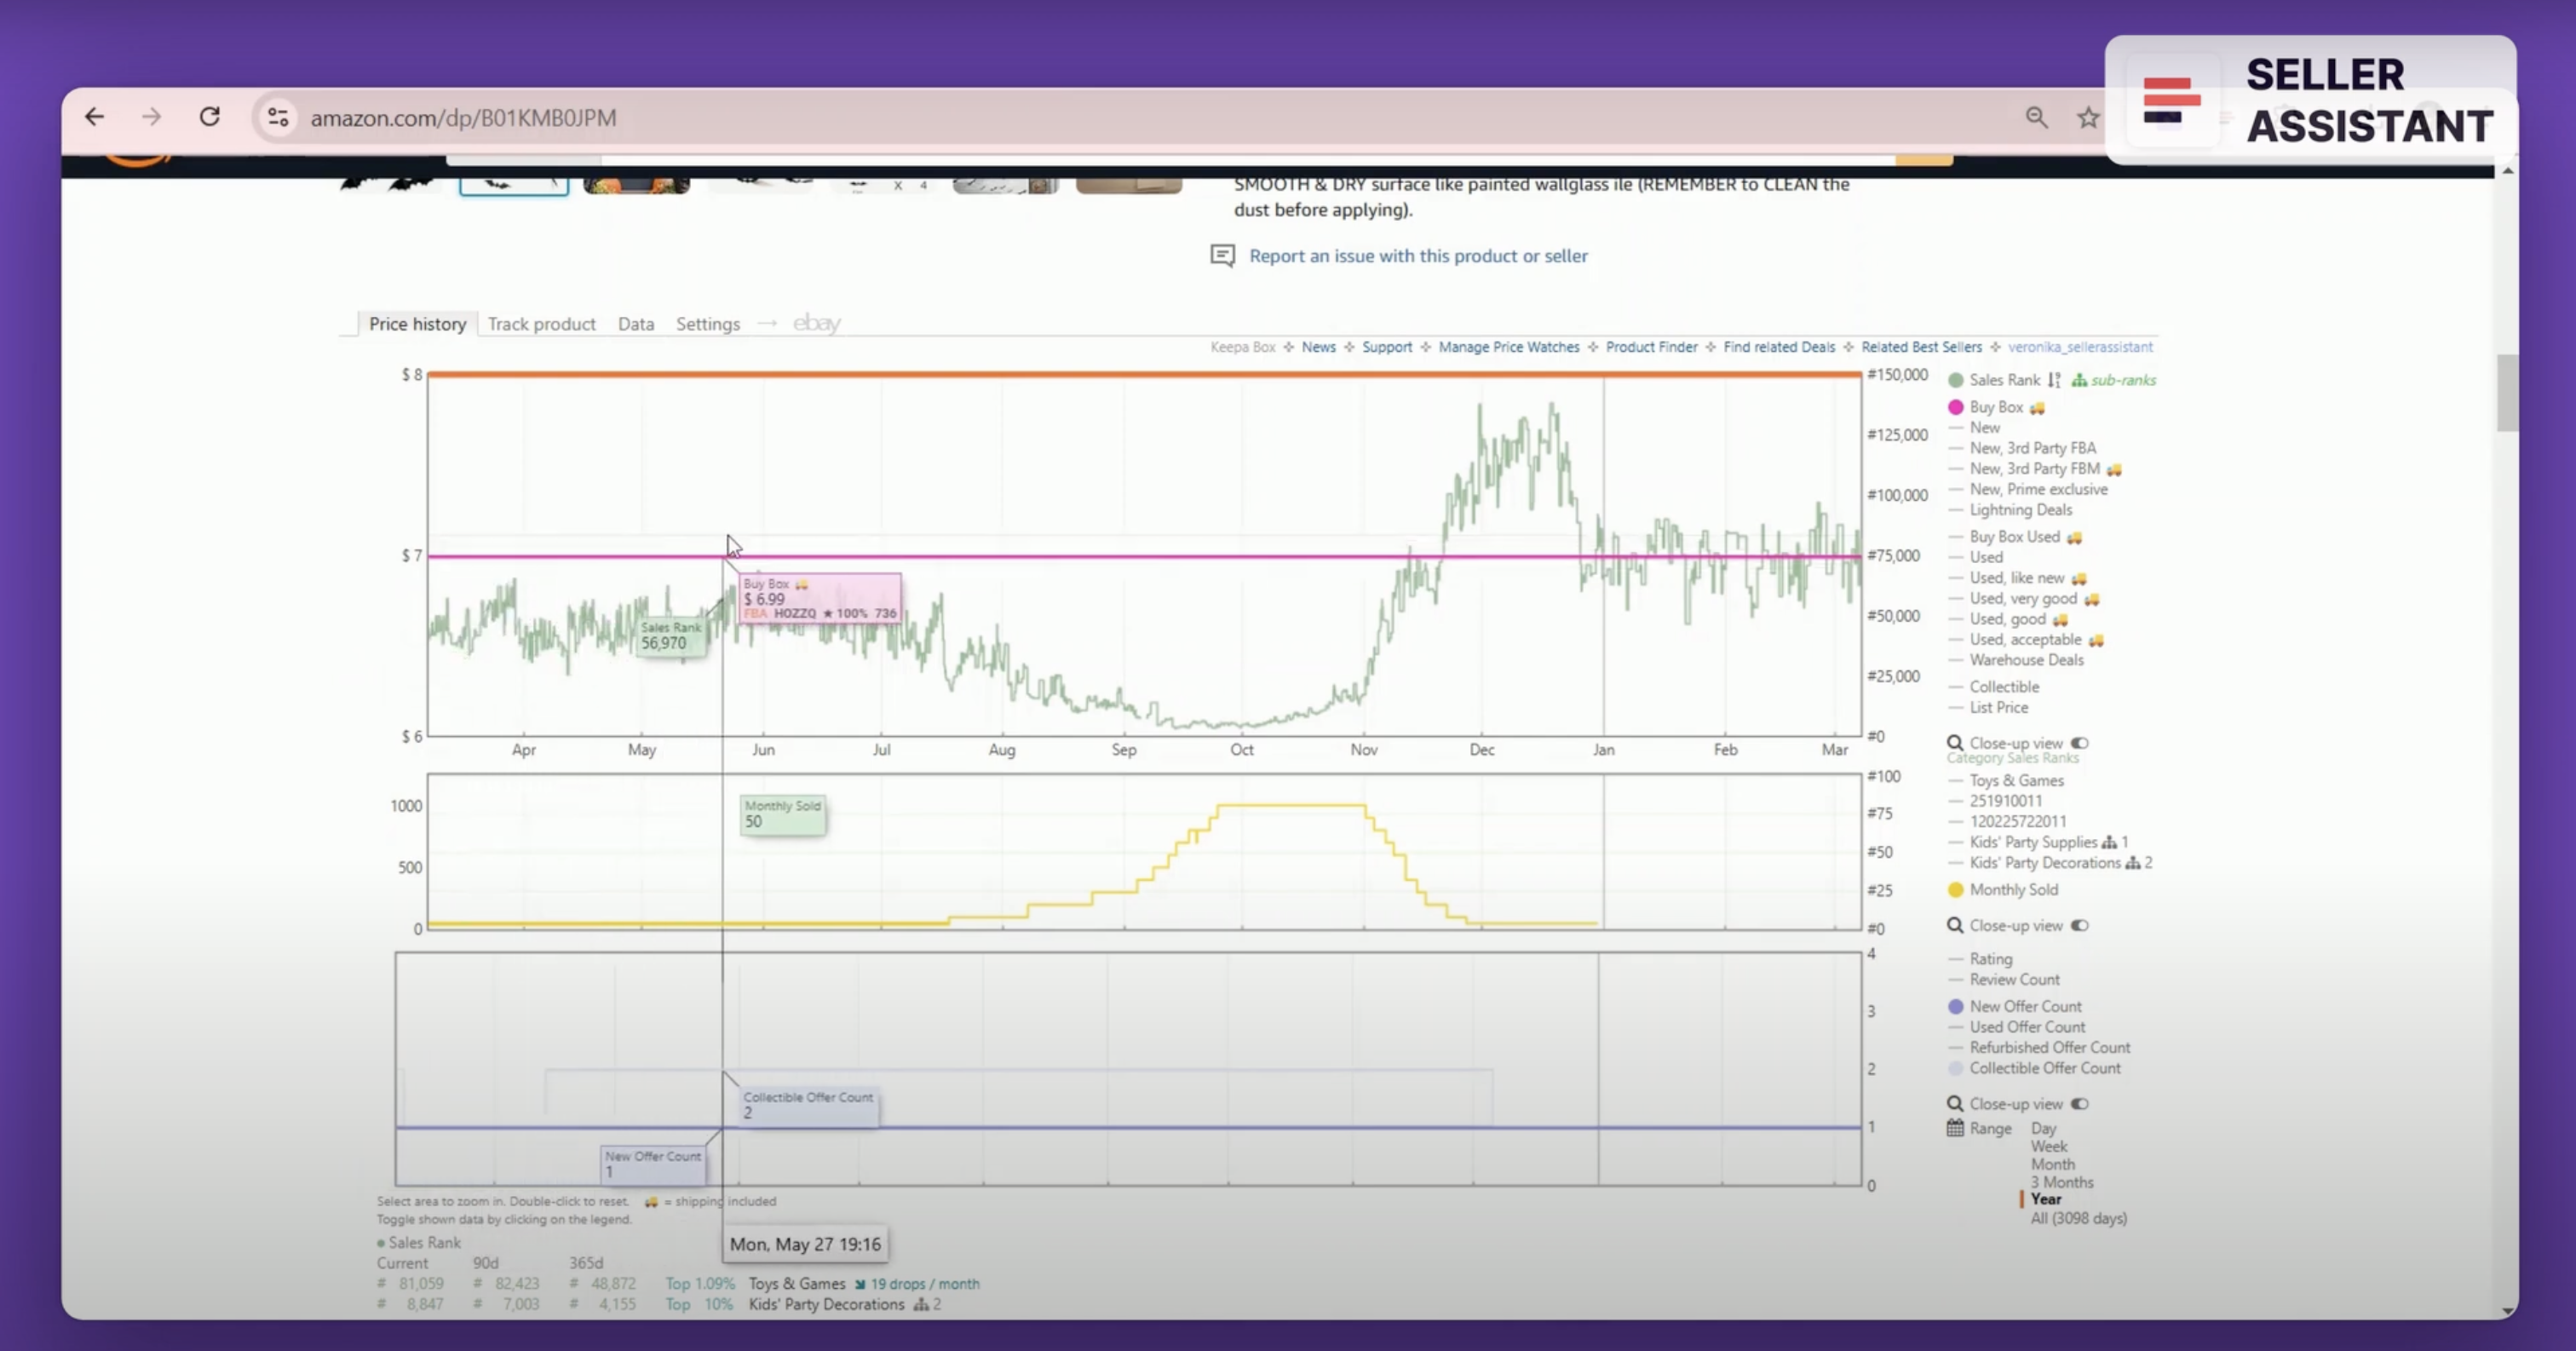Select All (3098 days) range

point(2078,1218)
